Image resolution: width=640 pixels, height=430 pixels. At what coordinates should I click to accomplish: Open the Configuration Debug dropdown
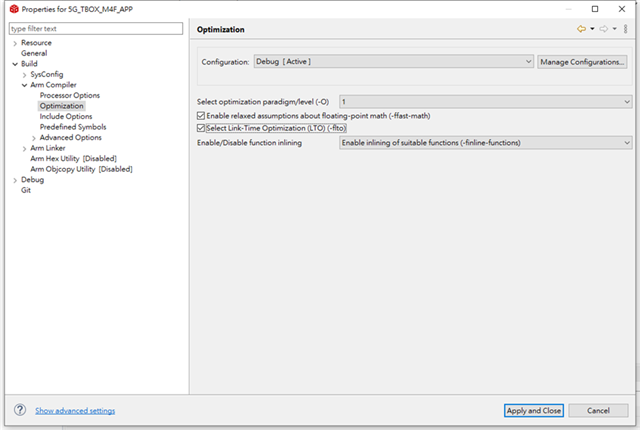pos(393,62)
